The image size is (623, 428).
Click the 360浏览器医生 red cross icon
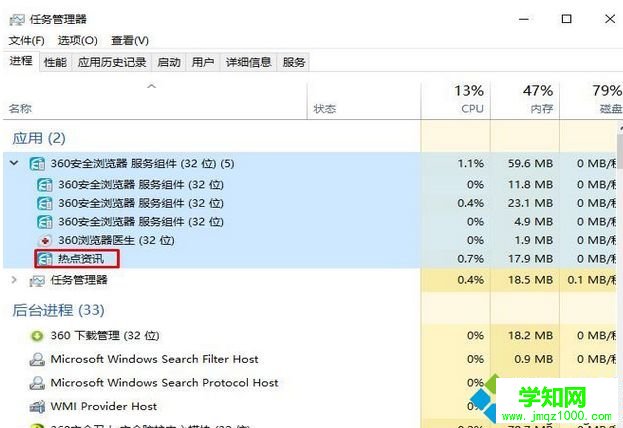[45, 240]
